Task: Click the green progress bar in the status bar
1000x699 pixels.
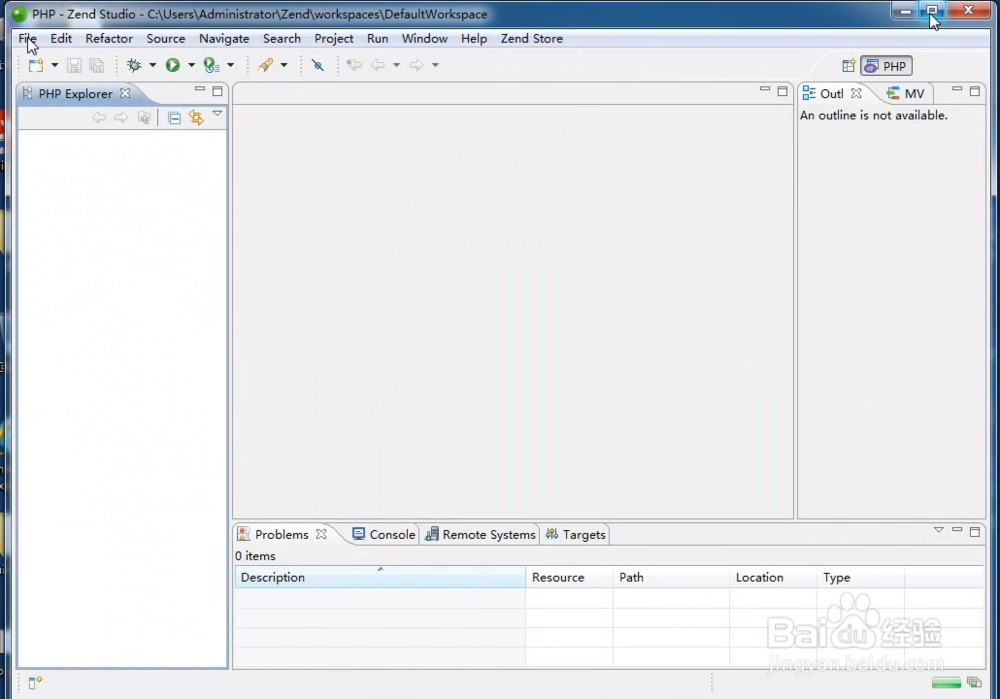Action: (946, 683)
